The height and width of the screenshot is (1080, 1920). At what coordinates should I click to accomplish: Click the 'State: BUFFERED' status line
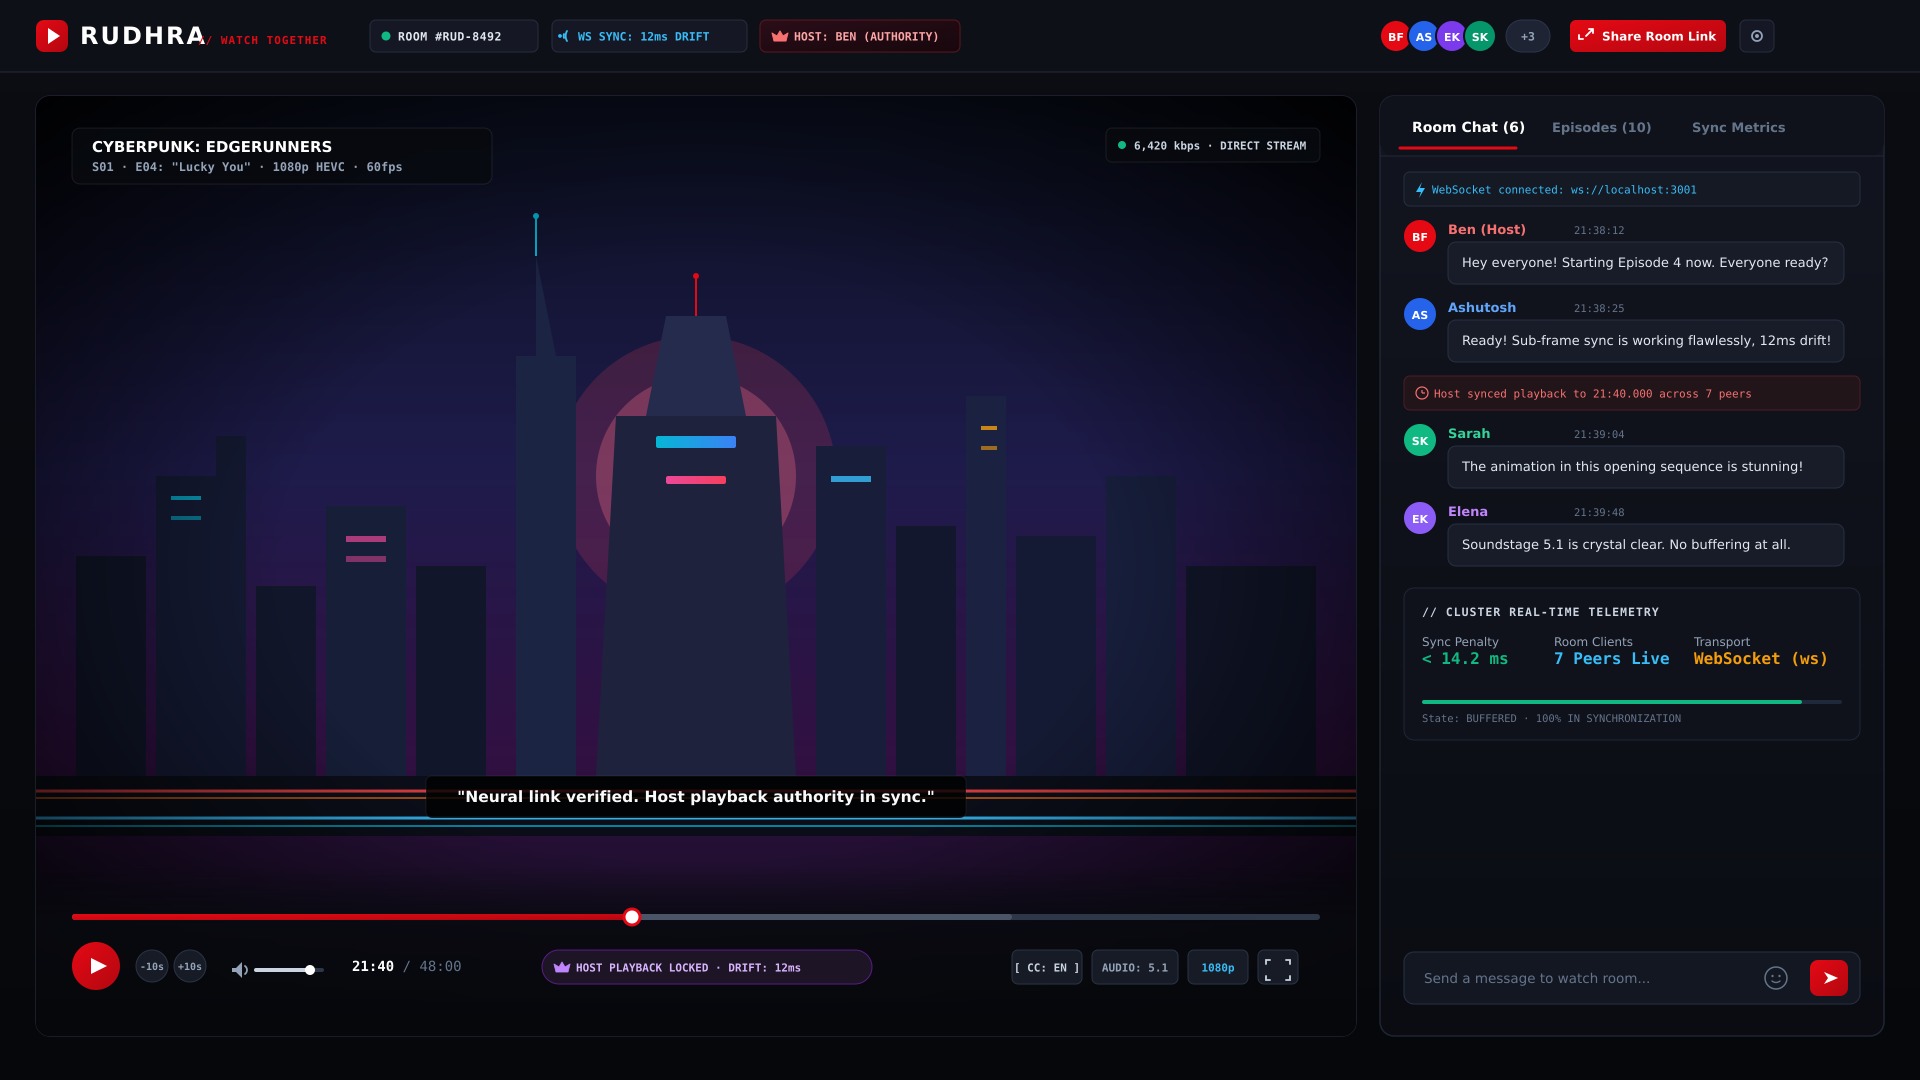[1551, 718]
